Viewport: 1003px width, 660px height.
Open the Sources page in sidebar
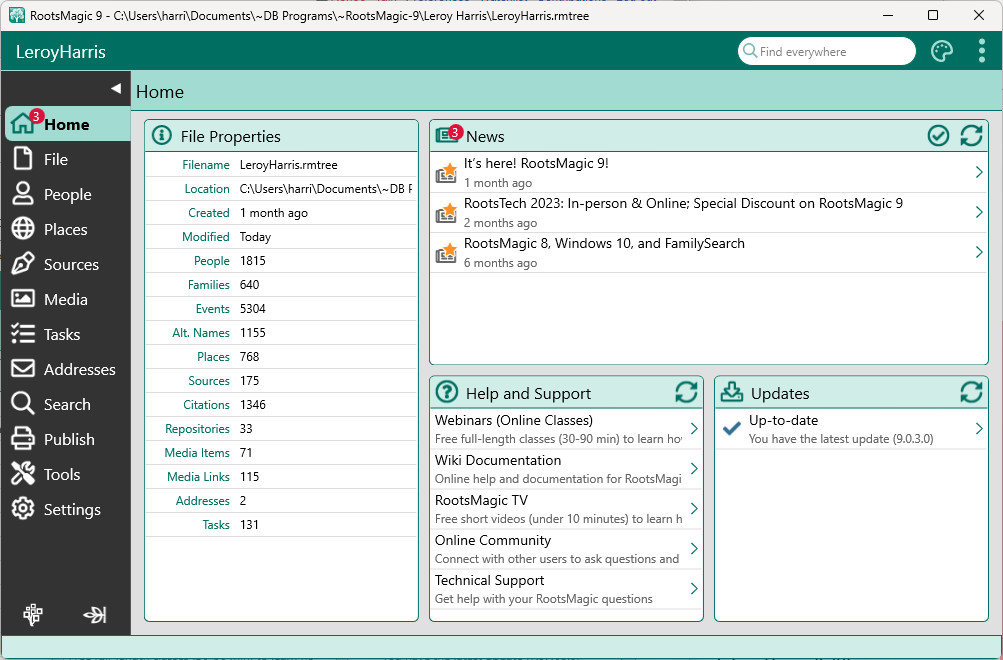70,265
